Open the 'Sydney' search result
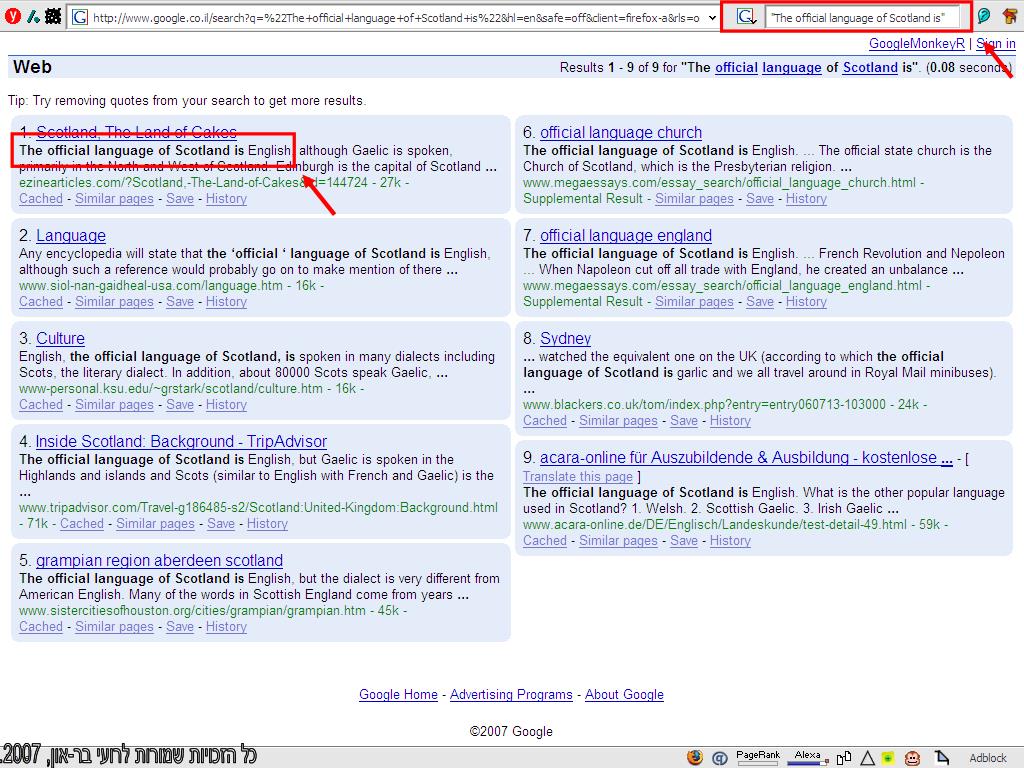The height and width of the screenshot is (768, 1024). tap(565, 338)
